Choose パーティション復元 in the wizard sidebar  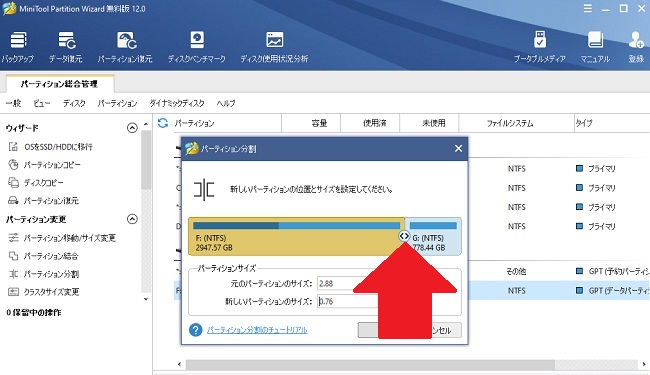51,201
